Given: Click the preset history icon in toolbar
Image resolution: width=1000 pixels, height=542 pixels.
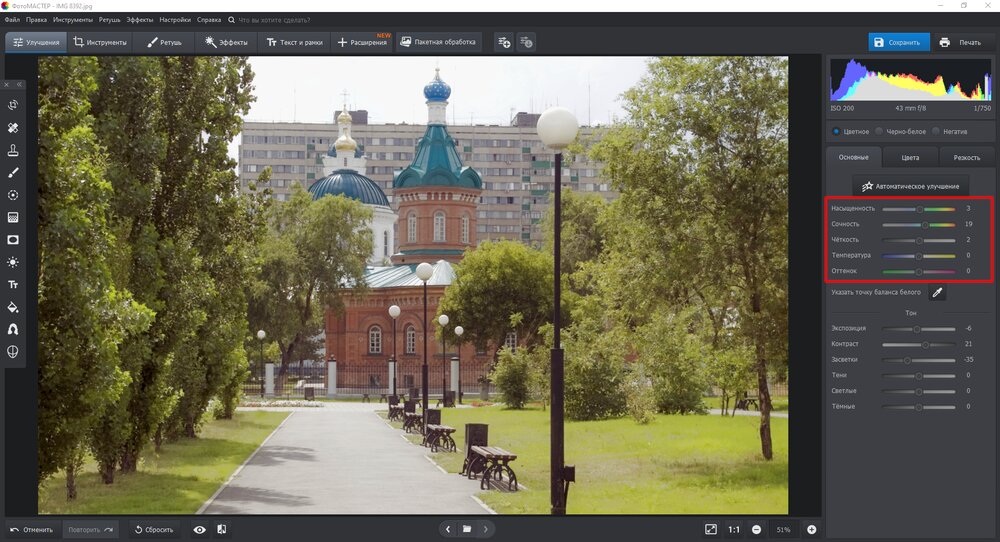Looking at the screenshot, I should click(x=526, y=42).
